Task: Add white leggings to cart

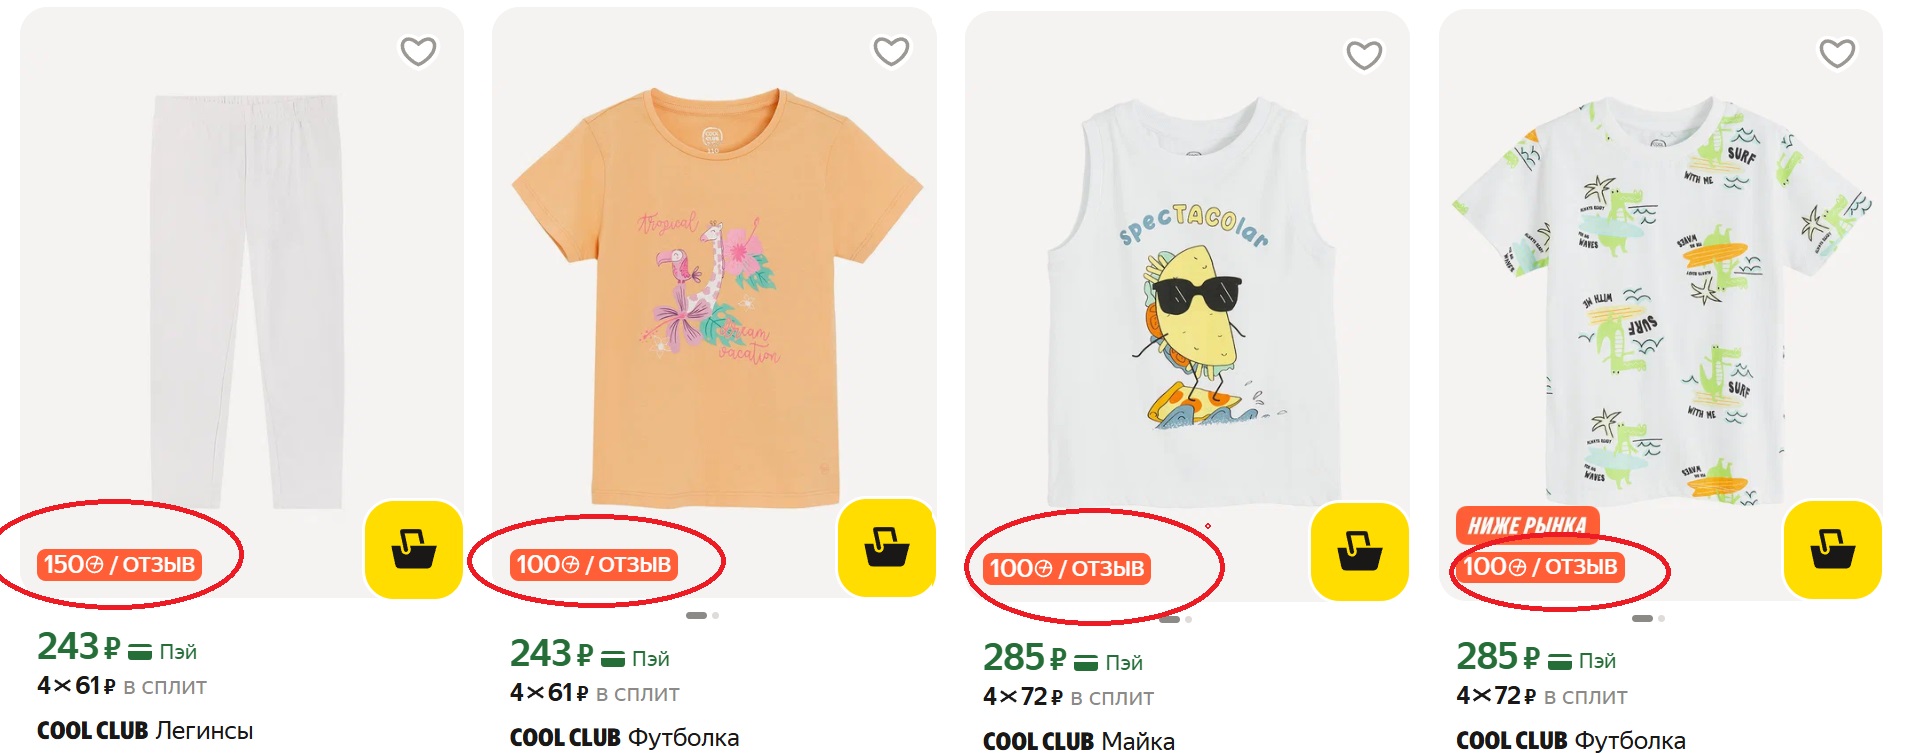Action: point(413,549)
